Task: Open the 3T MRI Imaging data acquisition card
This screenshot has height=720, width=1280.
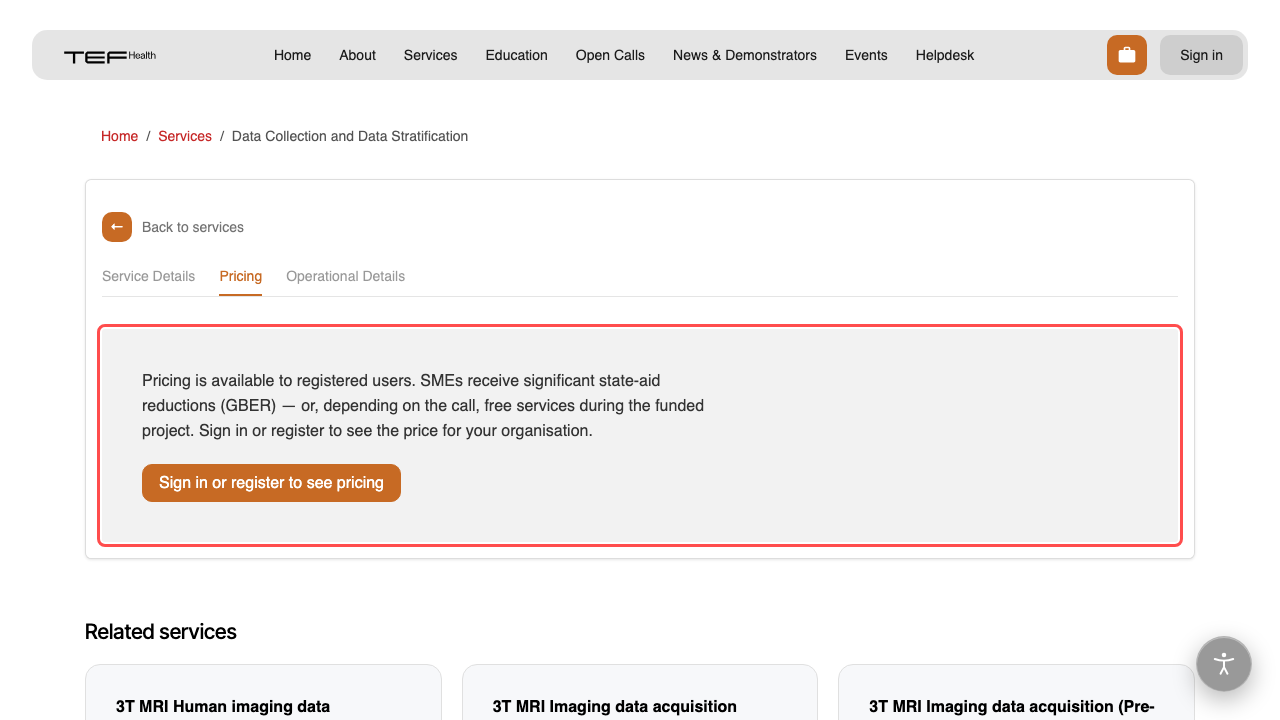Action: [640, 693]
